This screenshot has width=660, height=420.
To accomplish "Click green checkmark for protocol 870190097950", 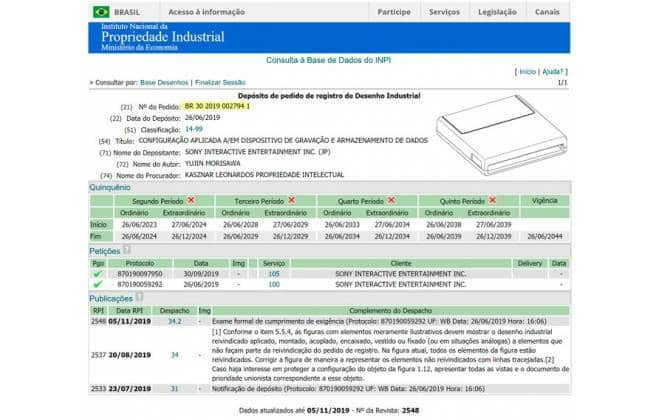I will click(x=98, y=274).
